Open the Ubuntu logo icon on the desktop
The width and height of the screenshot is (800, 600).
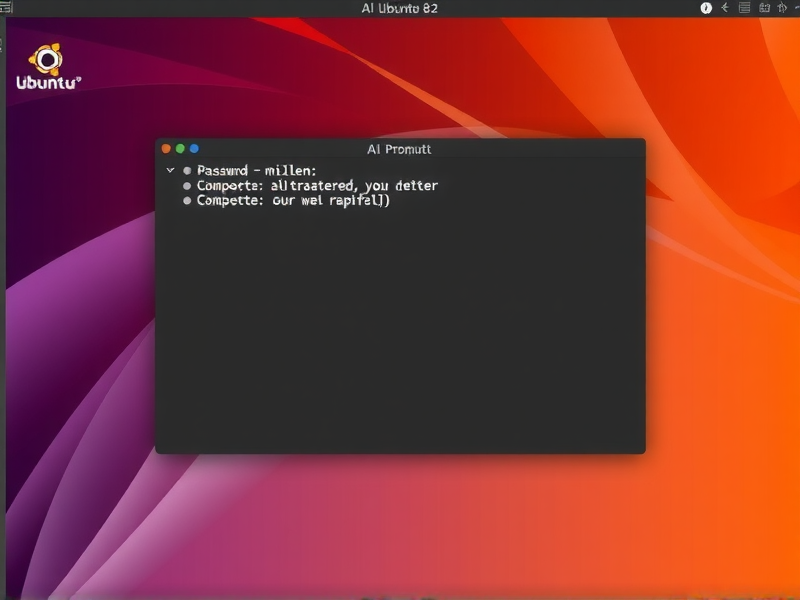click(47, 58)
